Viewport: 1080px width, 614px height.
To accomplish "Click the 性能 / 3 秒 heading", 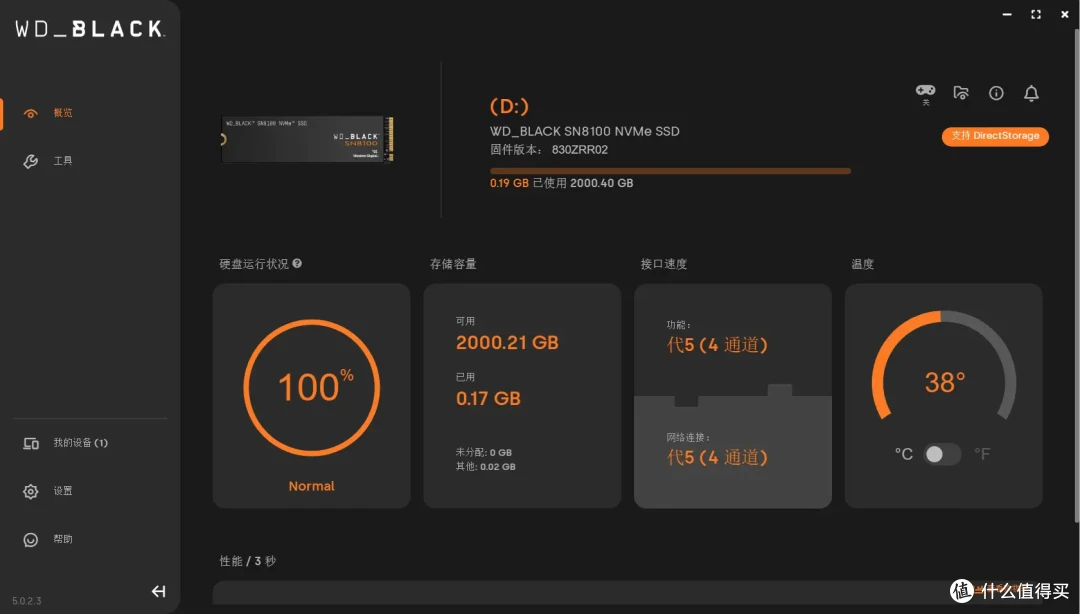I will pyautogui.click(x=247, y=561).
